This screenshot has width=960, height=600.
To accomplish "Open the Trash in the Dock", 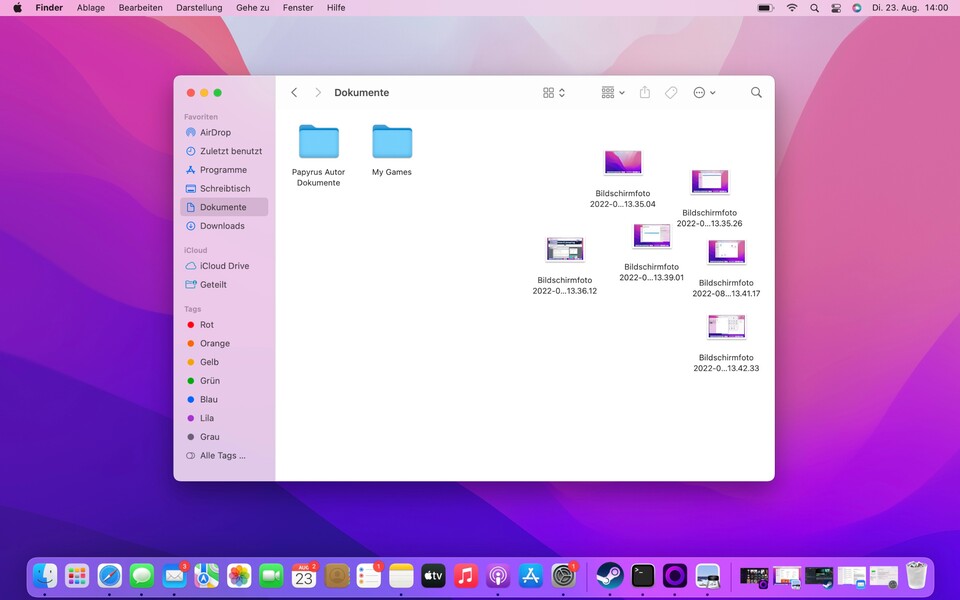I will click(x=916, y=576).
